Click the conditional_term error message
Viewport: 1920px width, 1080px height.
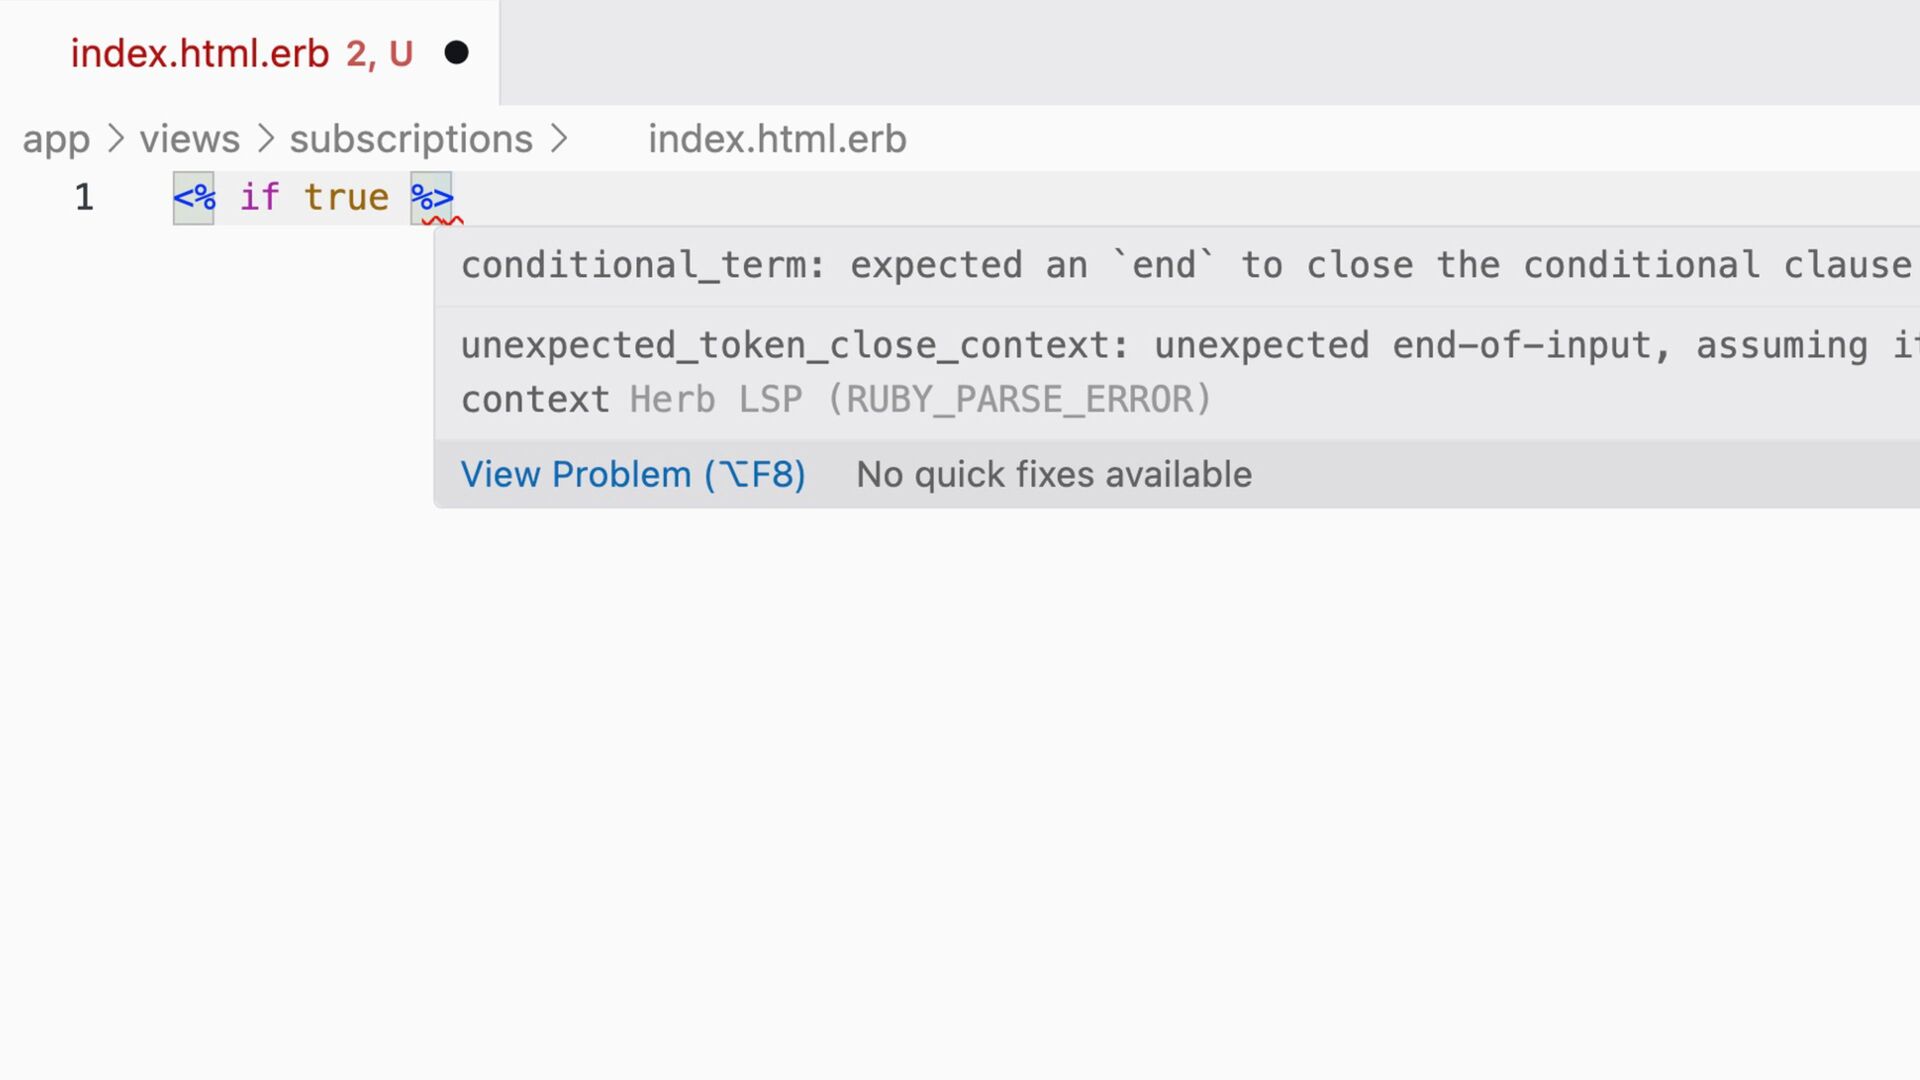pyautogui.click(x=1185, y=265)
